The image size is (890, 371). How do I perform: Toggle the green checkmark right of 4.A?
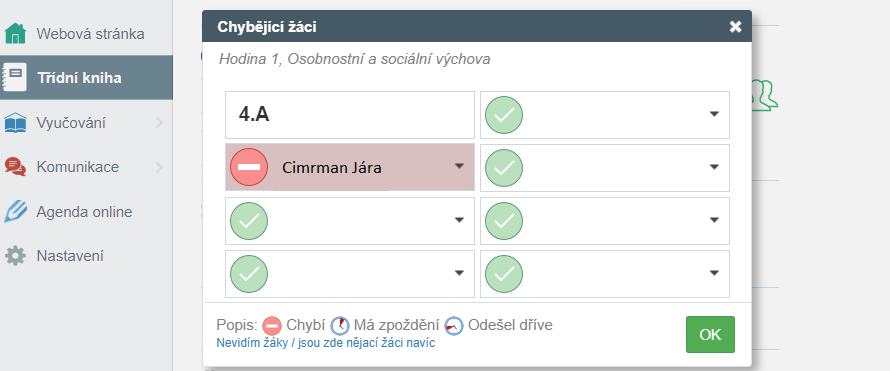pos(504,115)
